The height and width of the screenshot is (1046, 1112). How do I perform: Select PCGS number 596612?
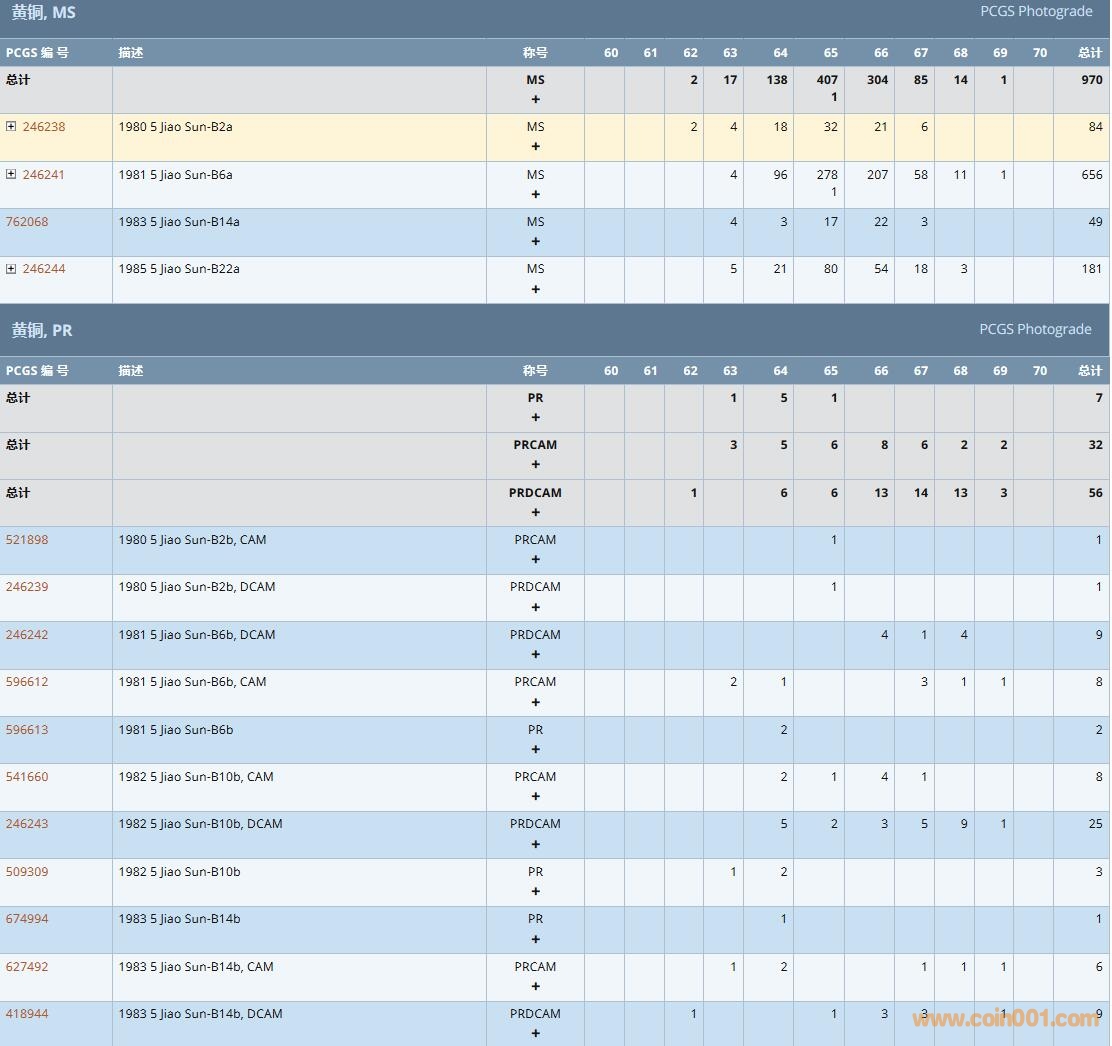coord(27,682)
